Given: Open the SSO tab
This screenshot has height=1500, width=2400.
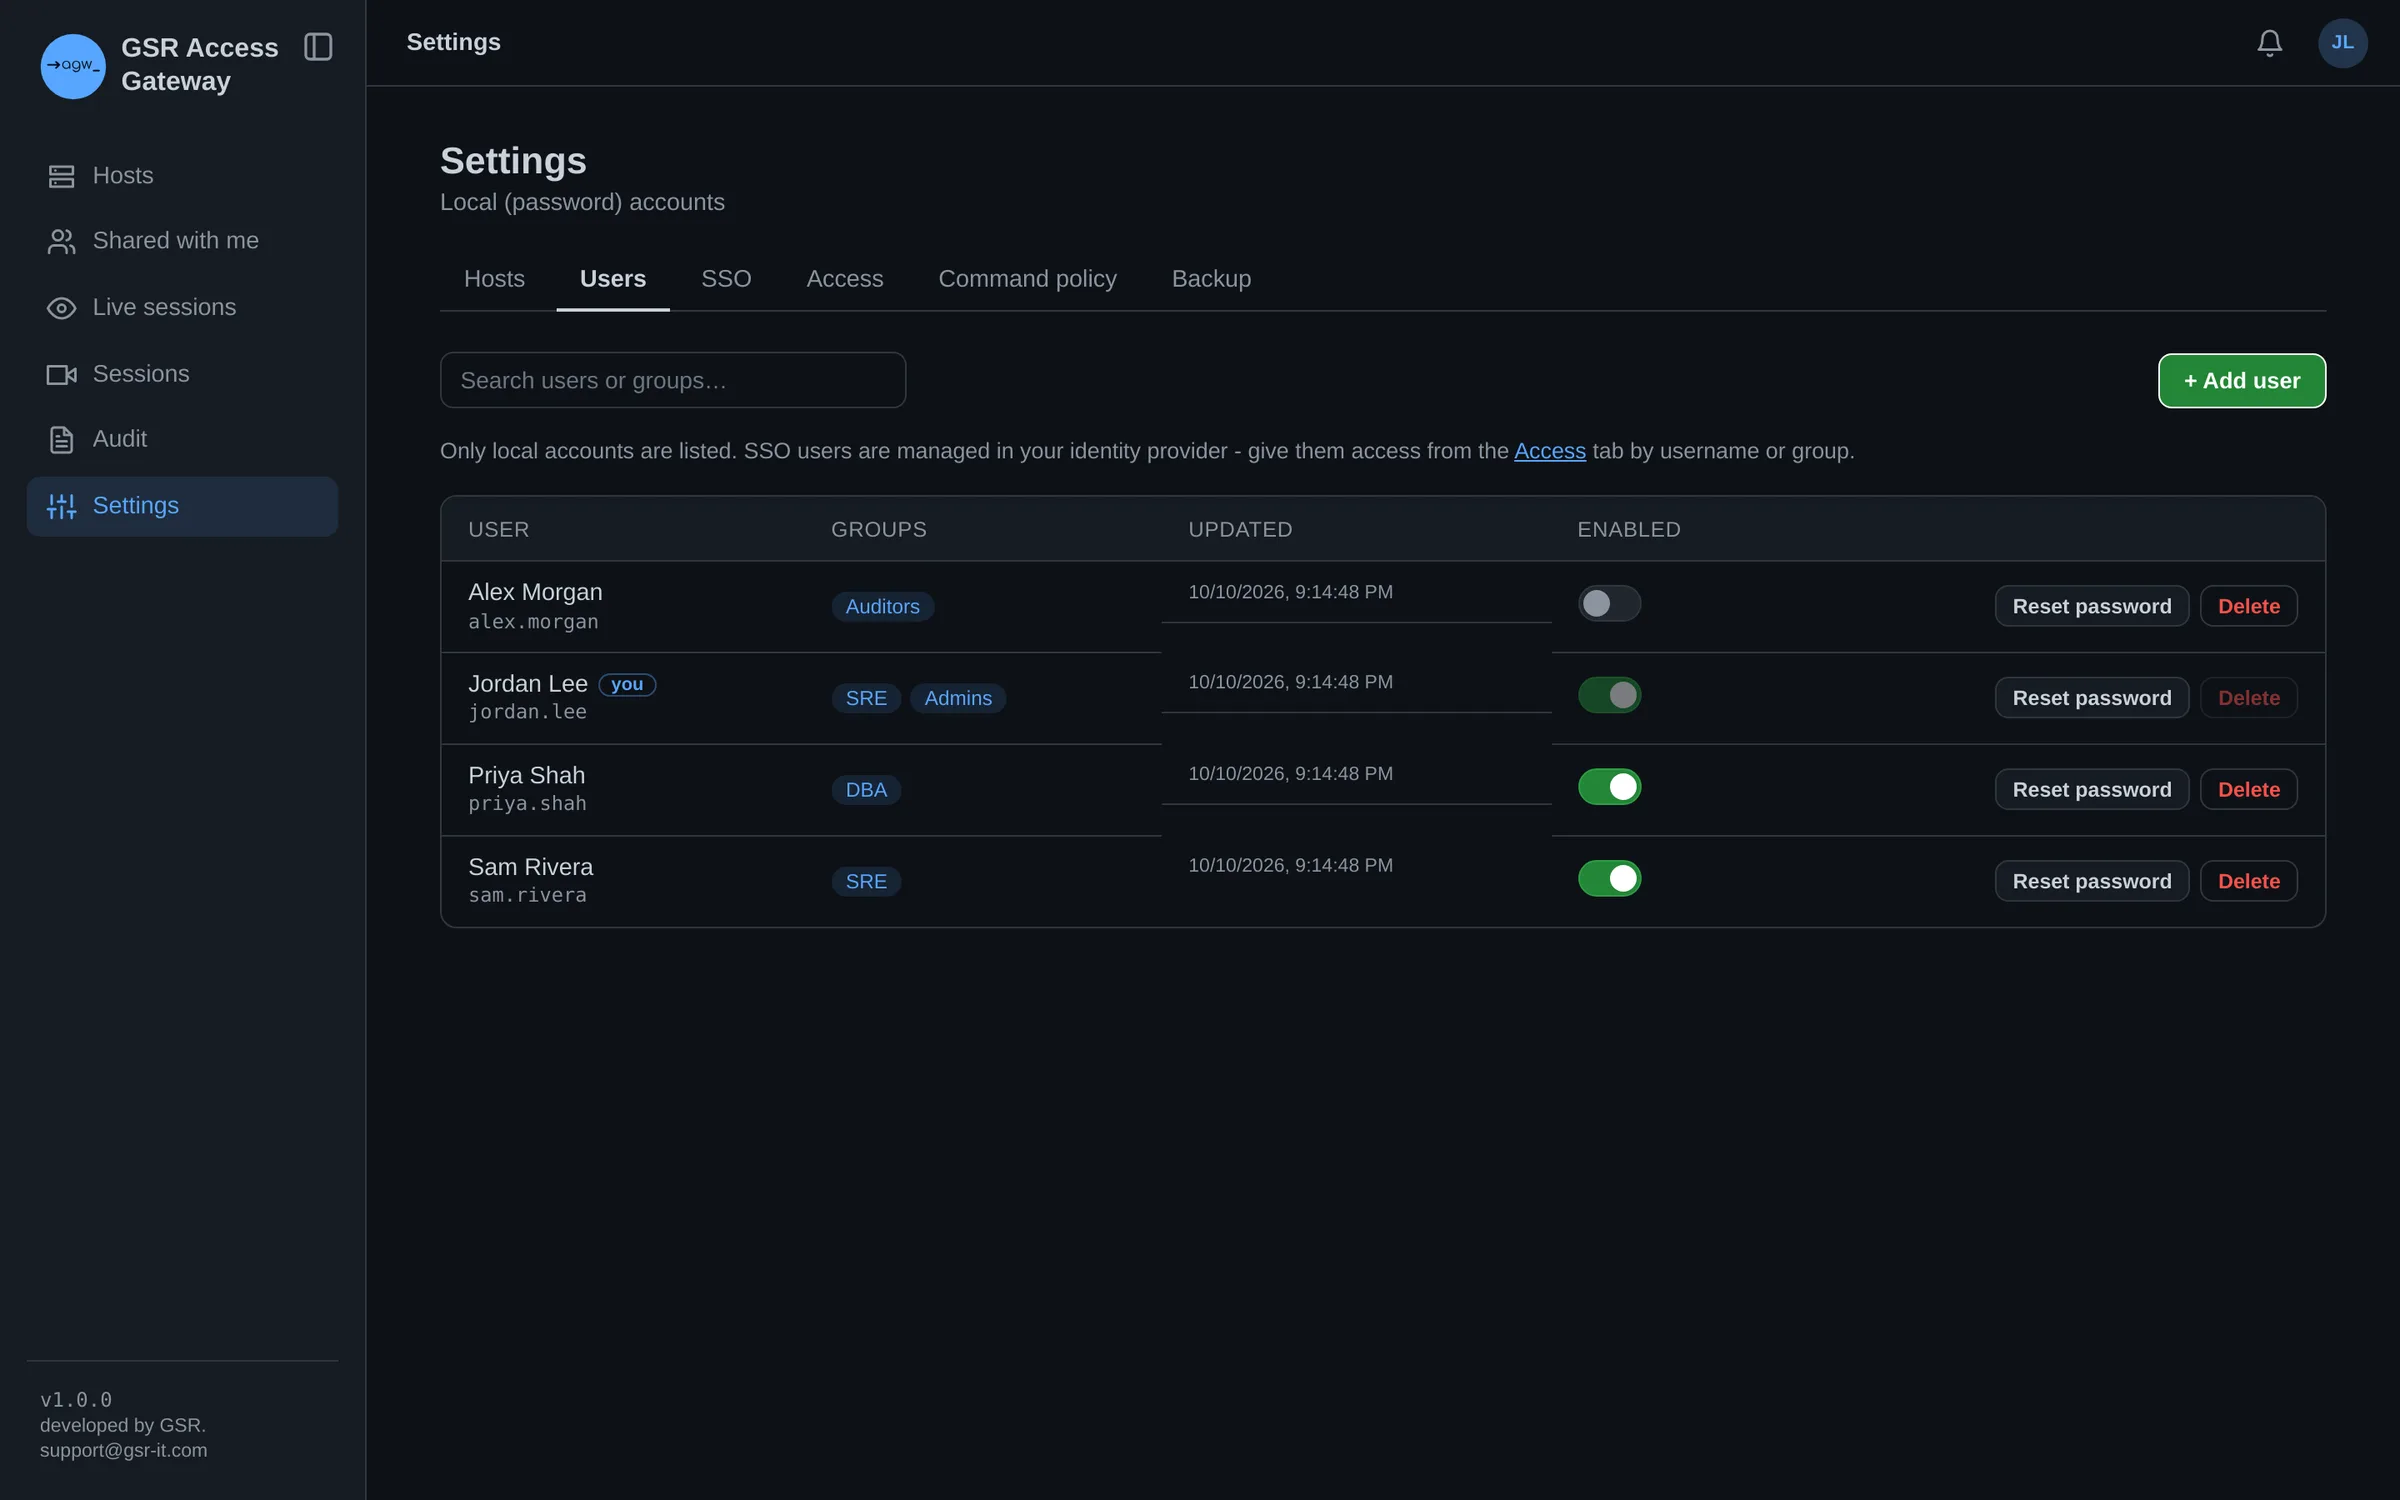Looking at the screenshot, I should pyautogui.click(x=726, y=279).
